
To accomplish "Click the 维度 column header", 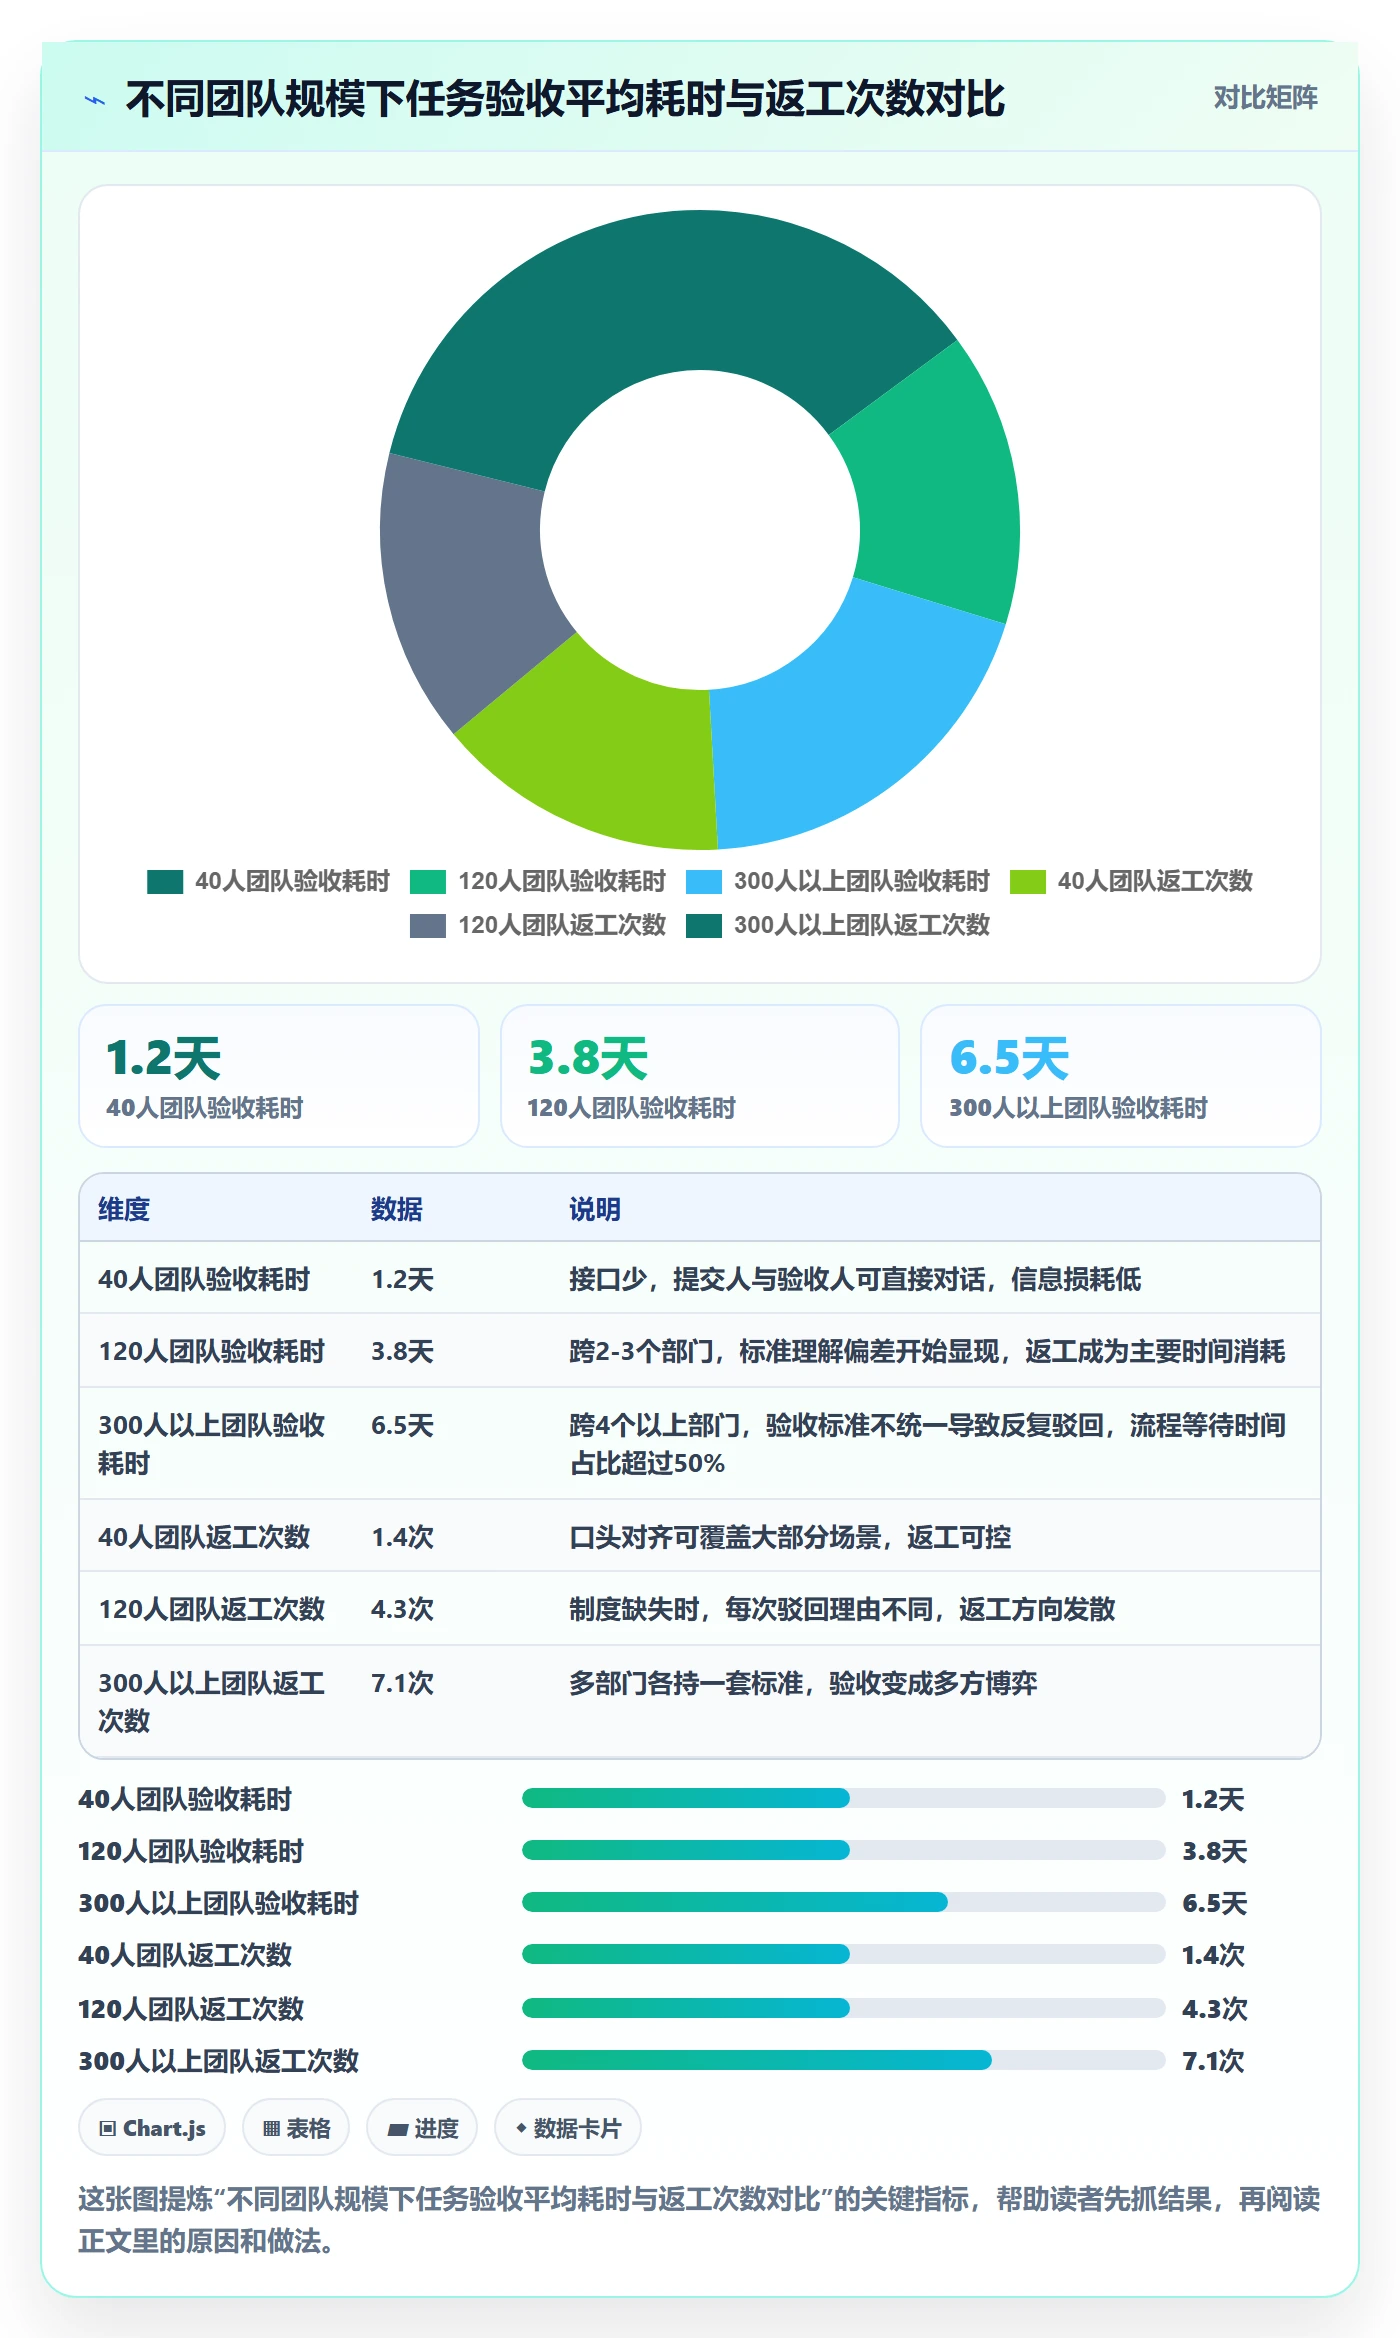I will [x=124, y=1209].
